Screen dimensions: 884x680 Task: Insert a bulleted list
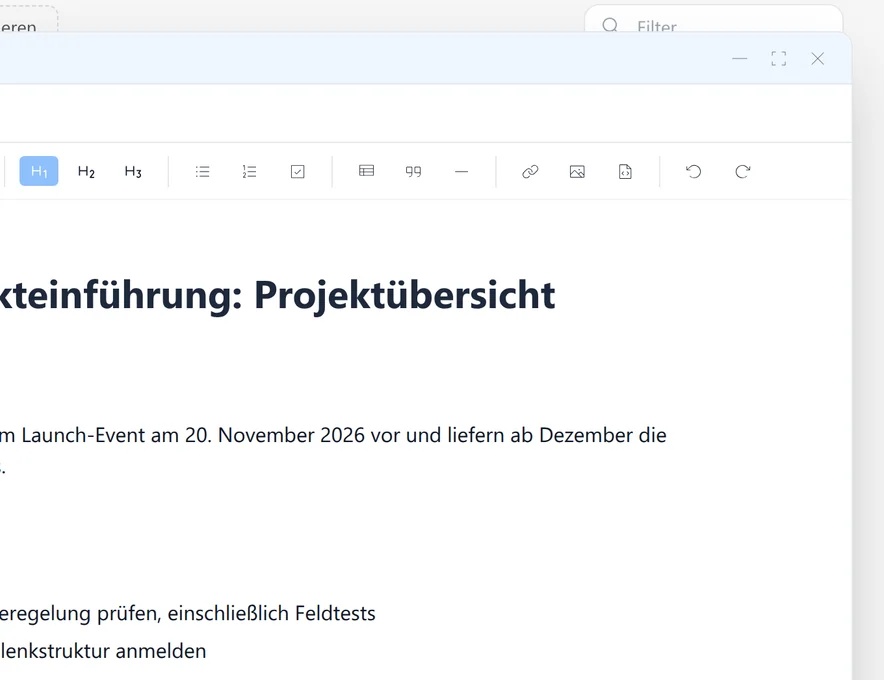pos(202,171)
